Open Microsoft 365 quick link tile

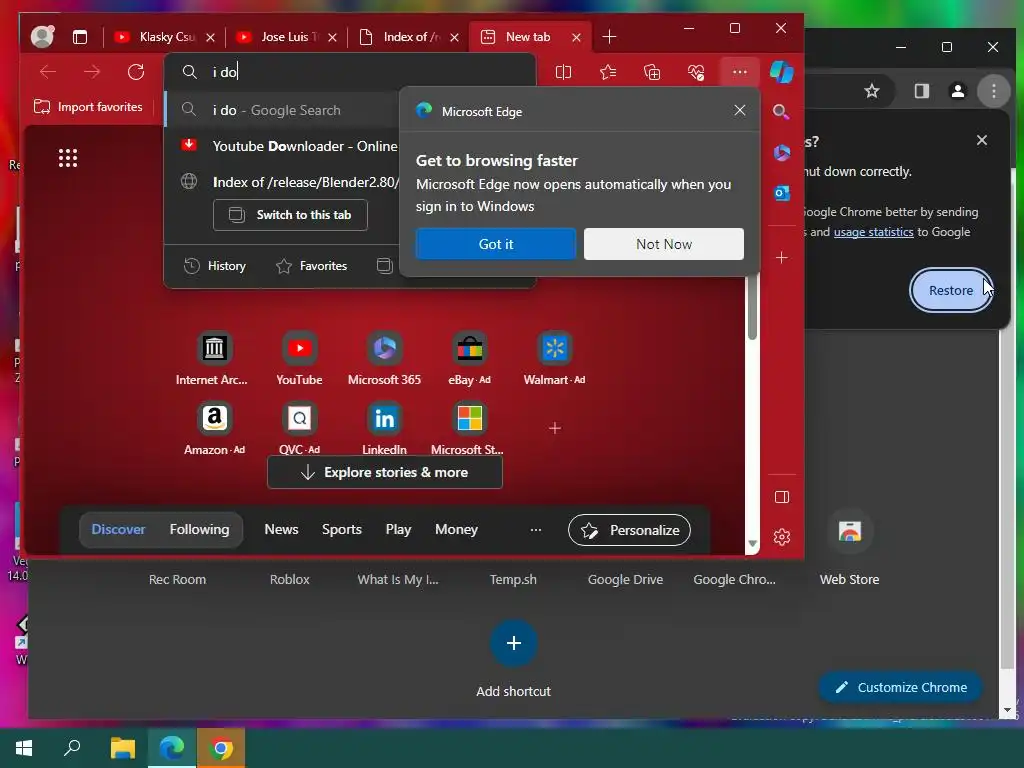tap(385, 359)
